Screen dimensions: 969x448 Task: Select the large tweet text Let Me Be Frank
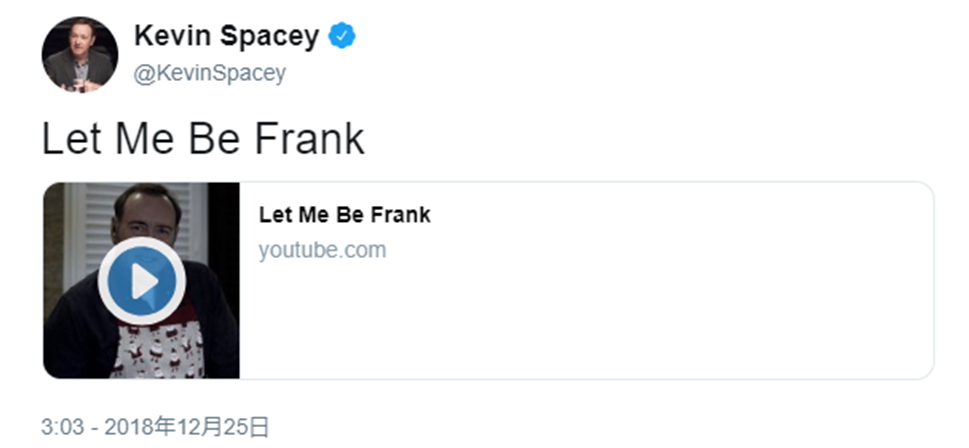click(x=203, y=139)
